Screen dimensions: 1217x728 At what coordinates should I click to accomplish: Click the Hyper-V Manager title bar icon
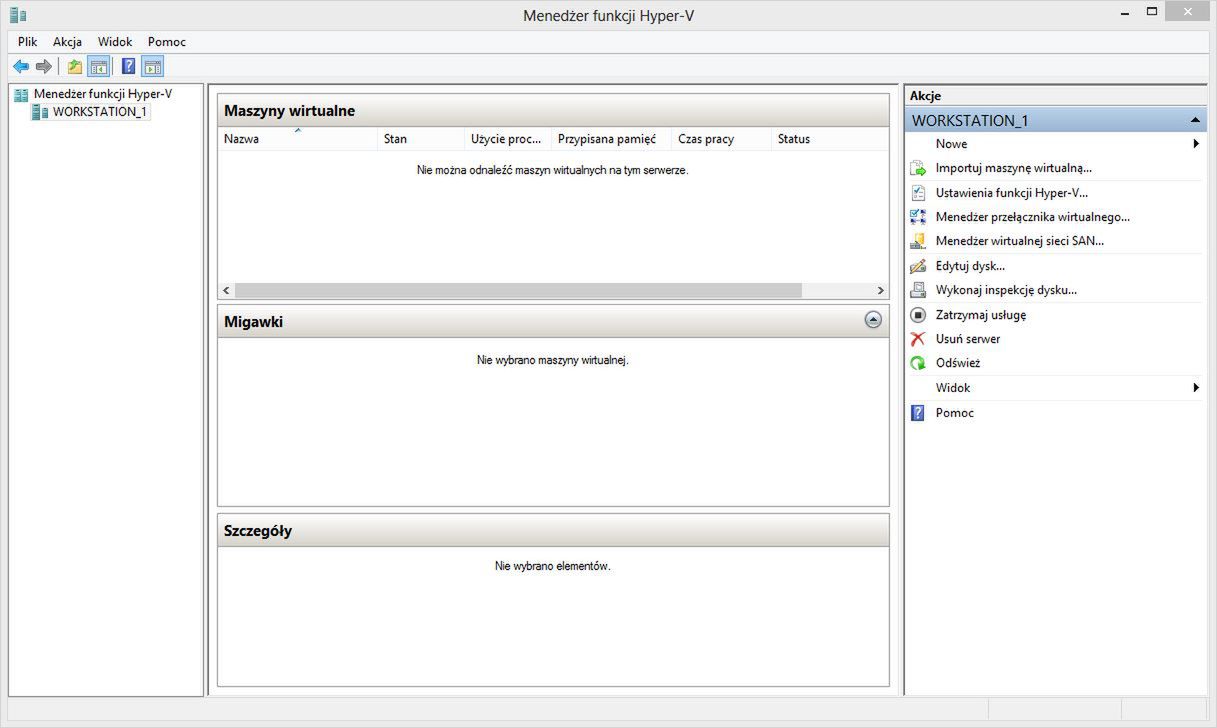click(18, 15)
